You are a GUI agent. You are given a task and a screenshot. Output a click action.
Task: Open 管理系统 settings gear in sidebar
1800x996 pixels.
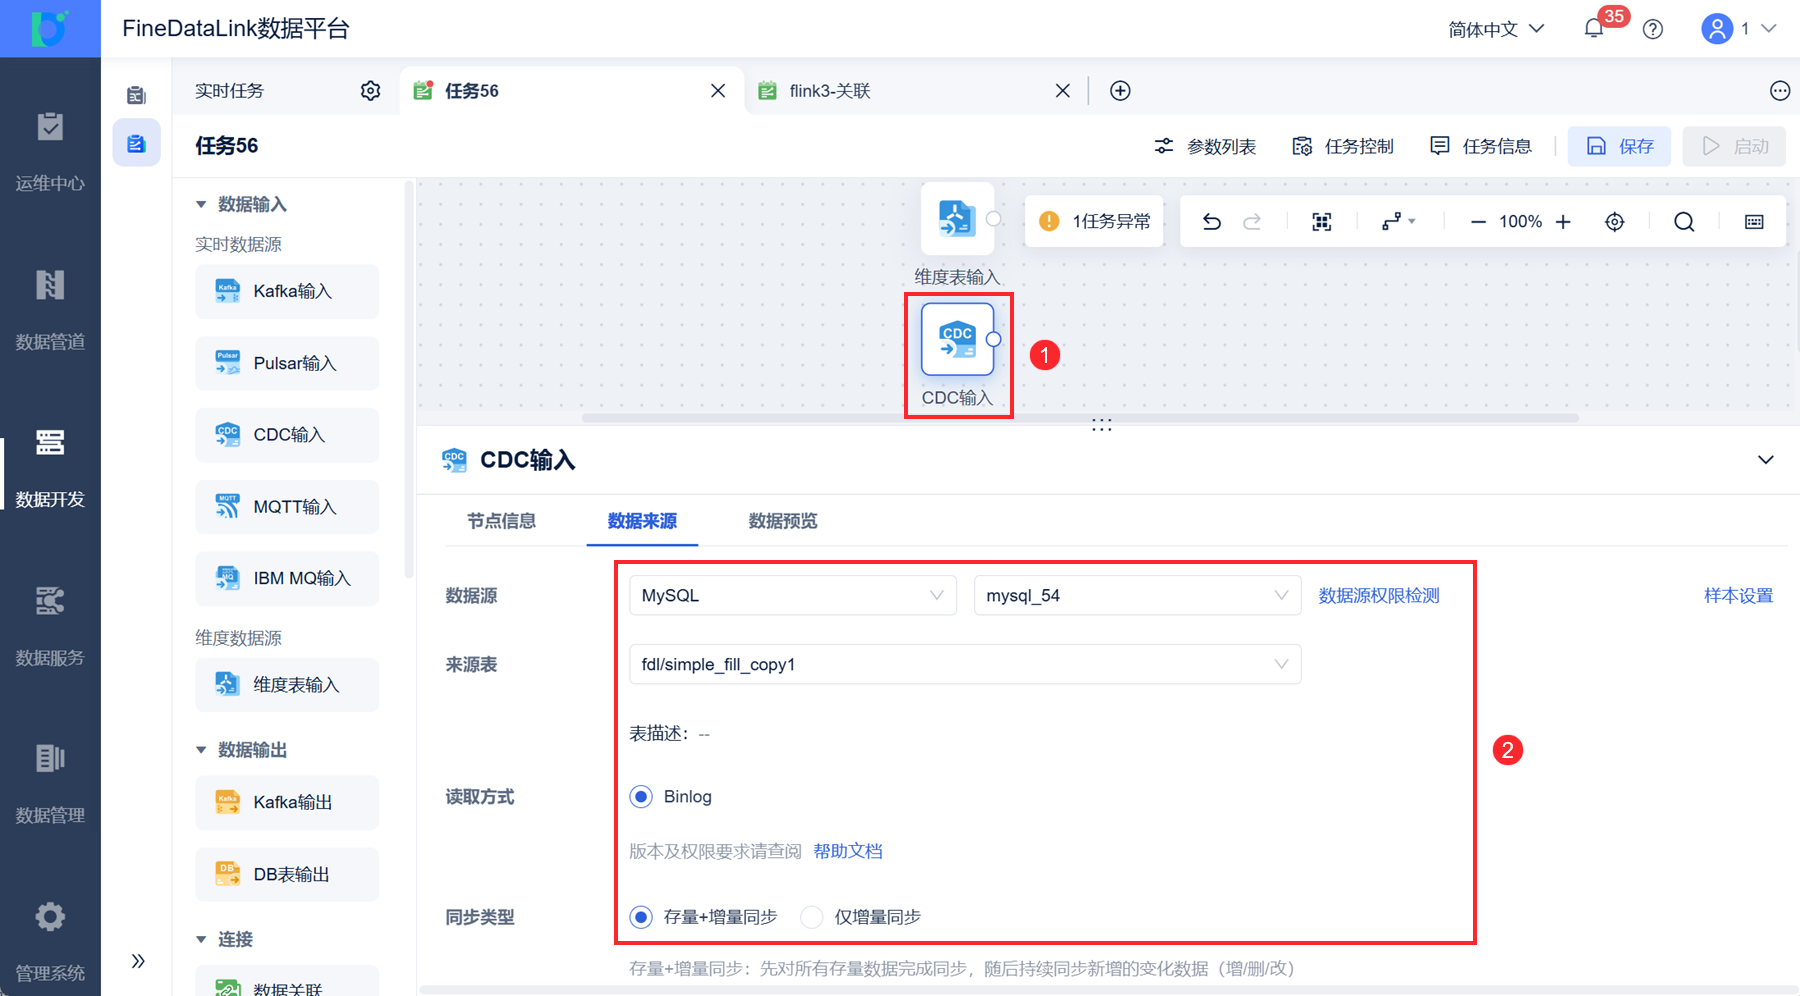pos(50,916)
